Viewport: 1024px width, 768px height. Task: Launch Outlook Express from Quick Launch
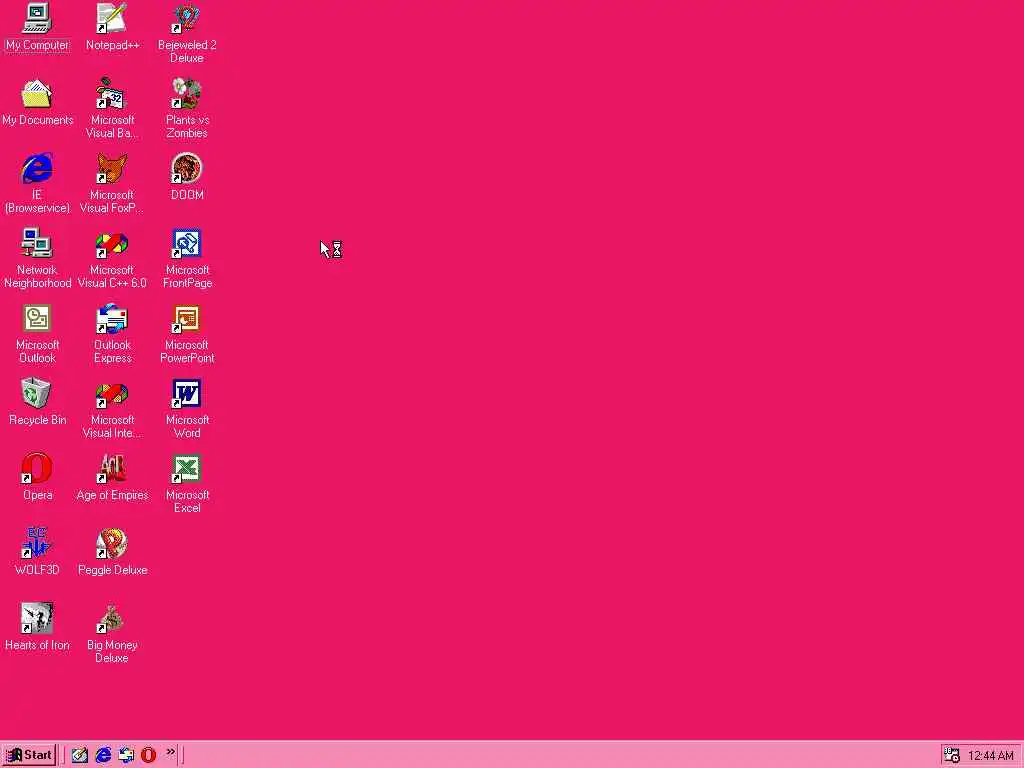tap(126, 755)
